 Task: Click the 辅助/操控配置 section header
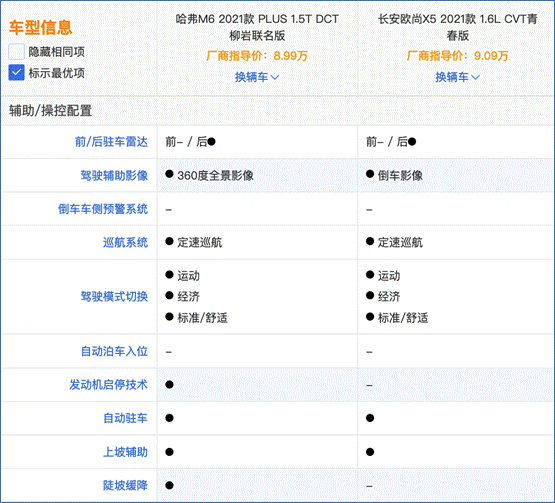[x=50, y=111]
